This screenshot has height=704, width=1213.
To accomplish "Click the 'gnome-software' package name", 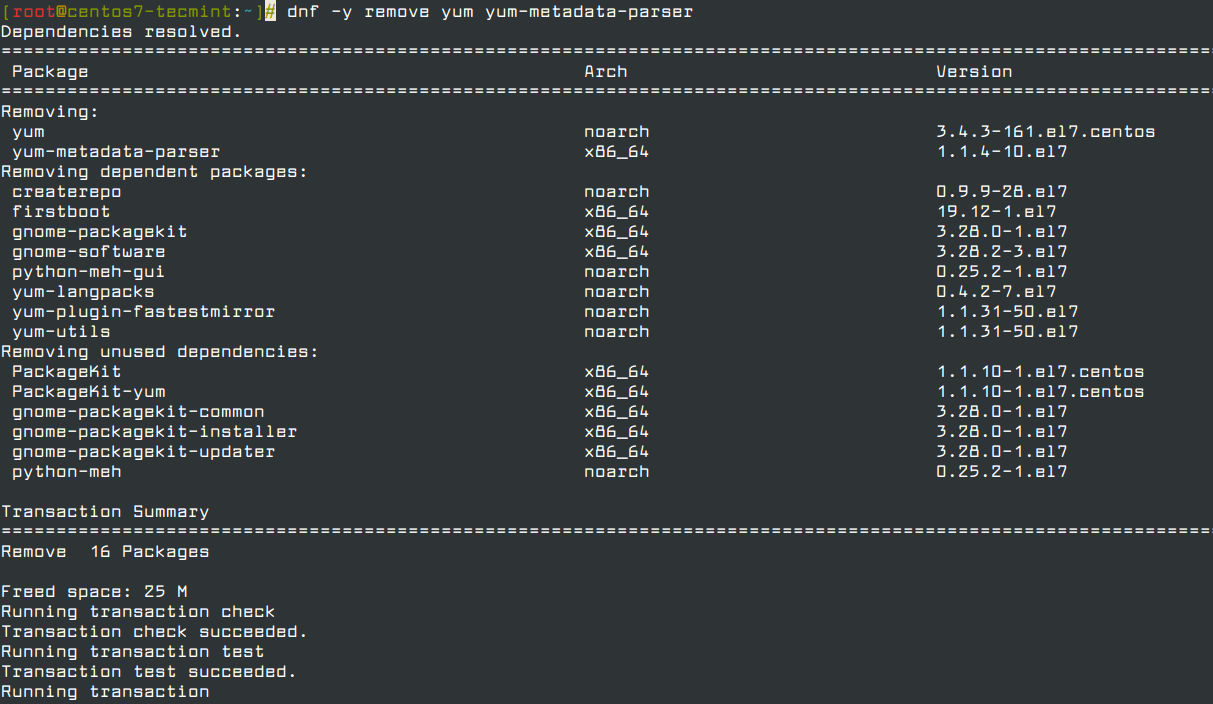I will [x=88, y=252].
